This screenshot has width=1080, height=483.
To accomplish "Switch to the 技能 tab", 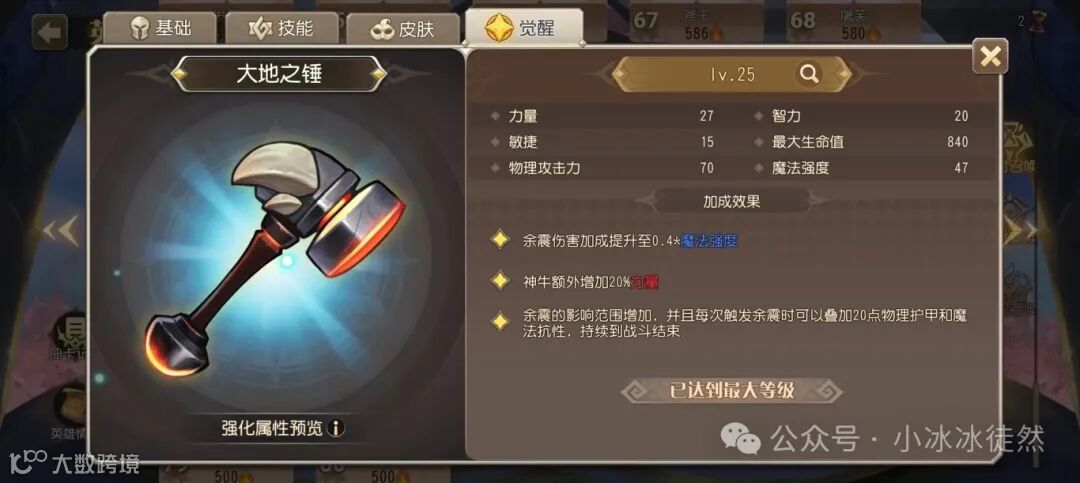I will coord(281,28).
